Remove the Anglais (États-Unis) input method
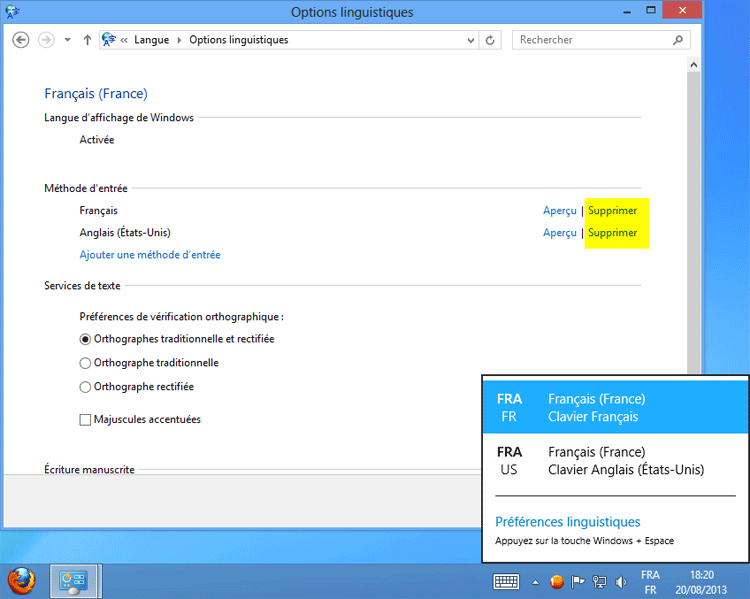The height and width of the screenshot is (599, 750). (x=612, y=233)
